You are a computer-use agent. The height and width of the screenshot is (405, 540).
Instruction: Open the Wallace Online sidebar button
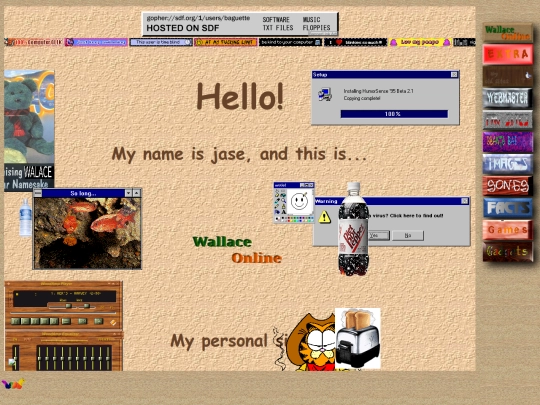tap(508, 32)
